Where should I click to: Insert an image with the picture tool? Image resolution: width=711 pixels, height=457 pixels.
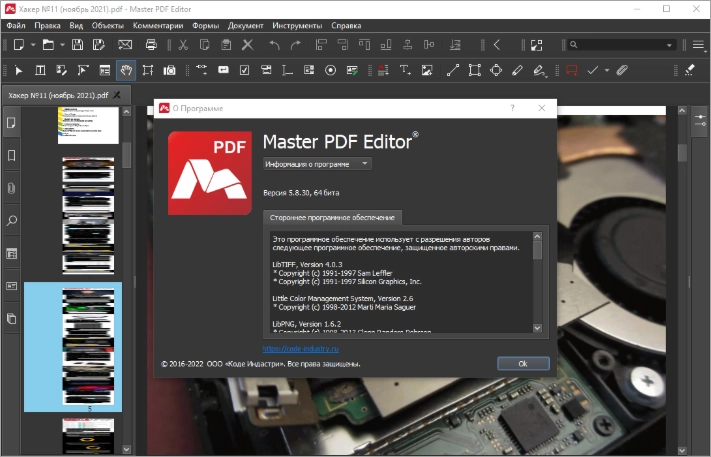(427, 71)
